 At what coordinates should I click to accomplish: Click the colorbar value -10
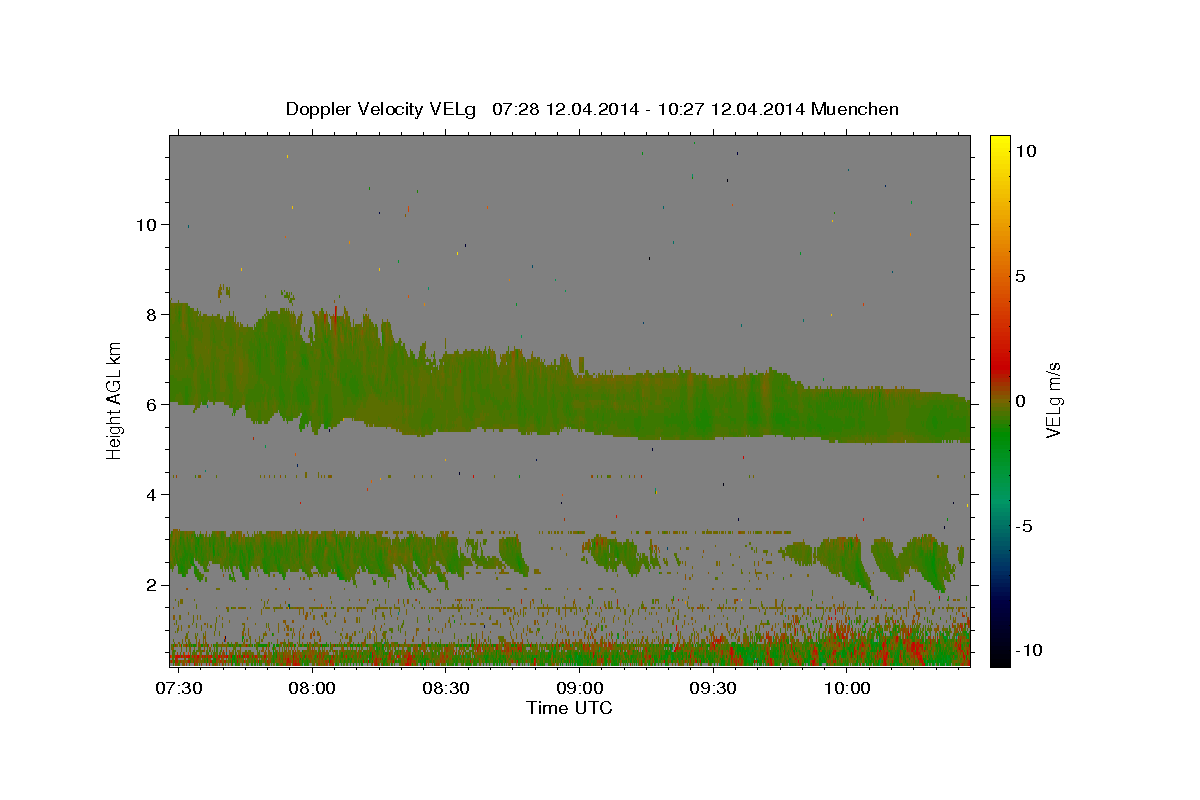1029,650
